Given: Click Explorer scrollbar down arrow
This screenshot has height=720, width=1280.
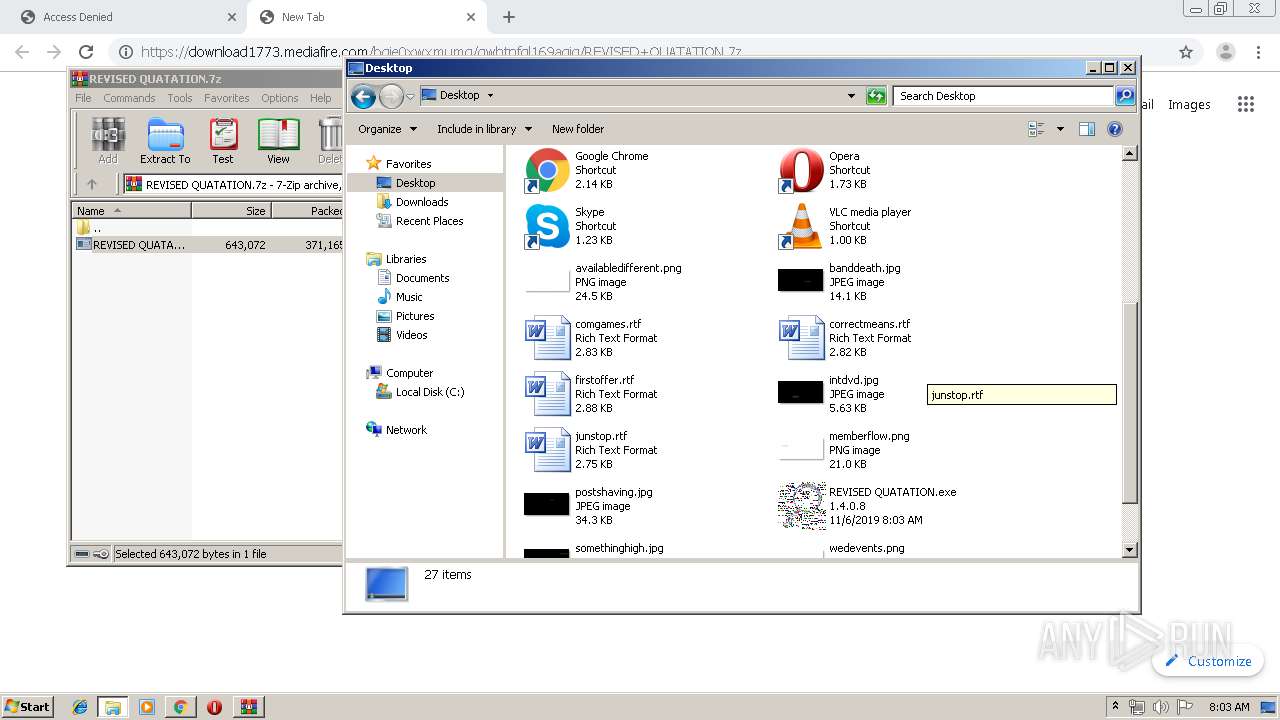Looking at the screenshot, I should pyautogui.click(x=1130, y=550).
